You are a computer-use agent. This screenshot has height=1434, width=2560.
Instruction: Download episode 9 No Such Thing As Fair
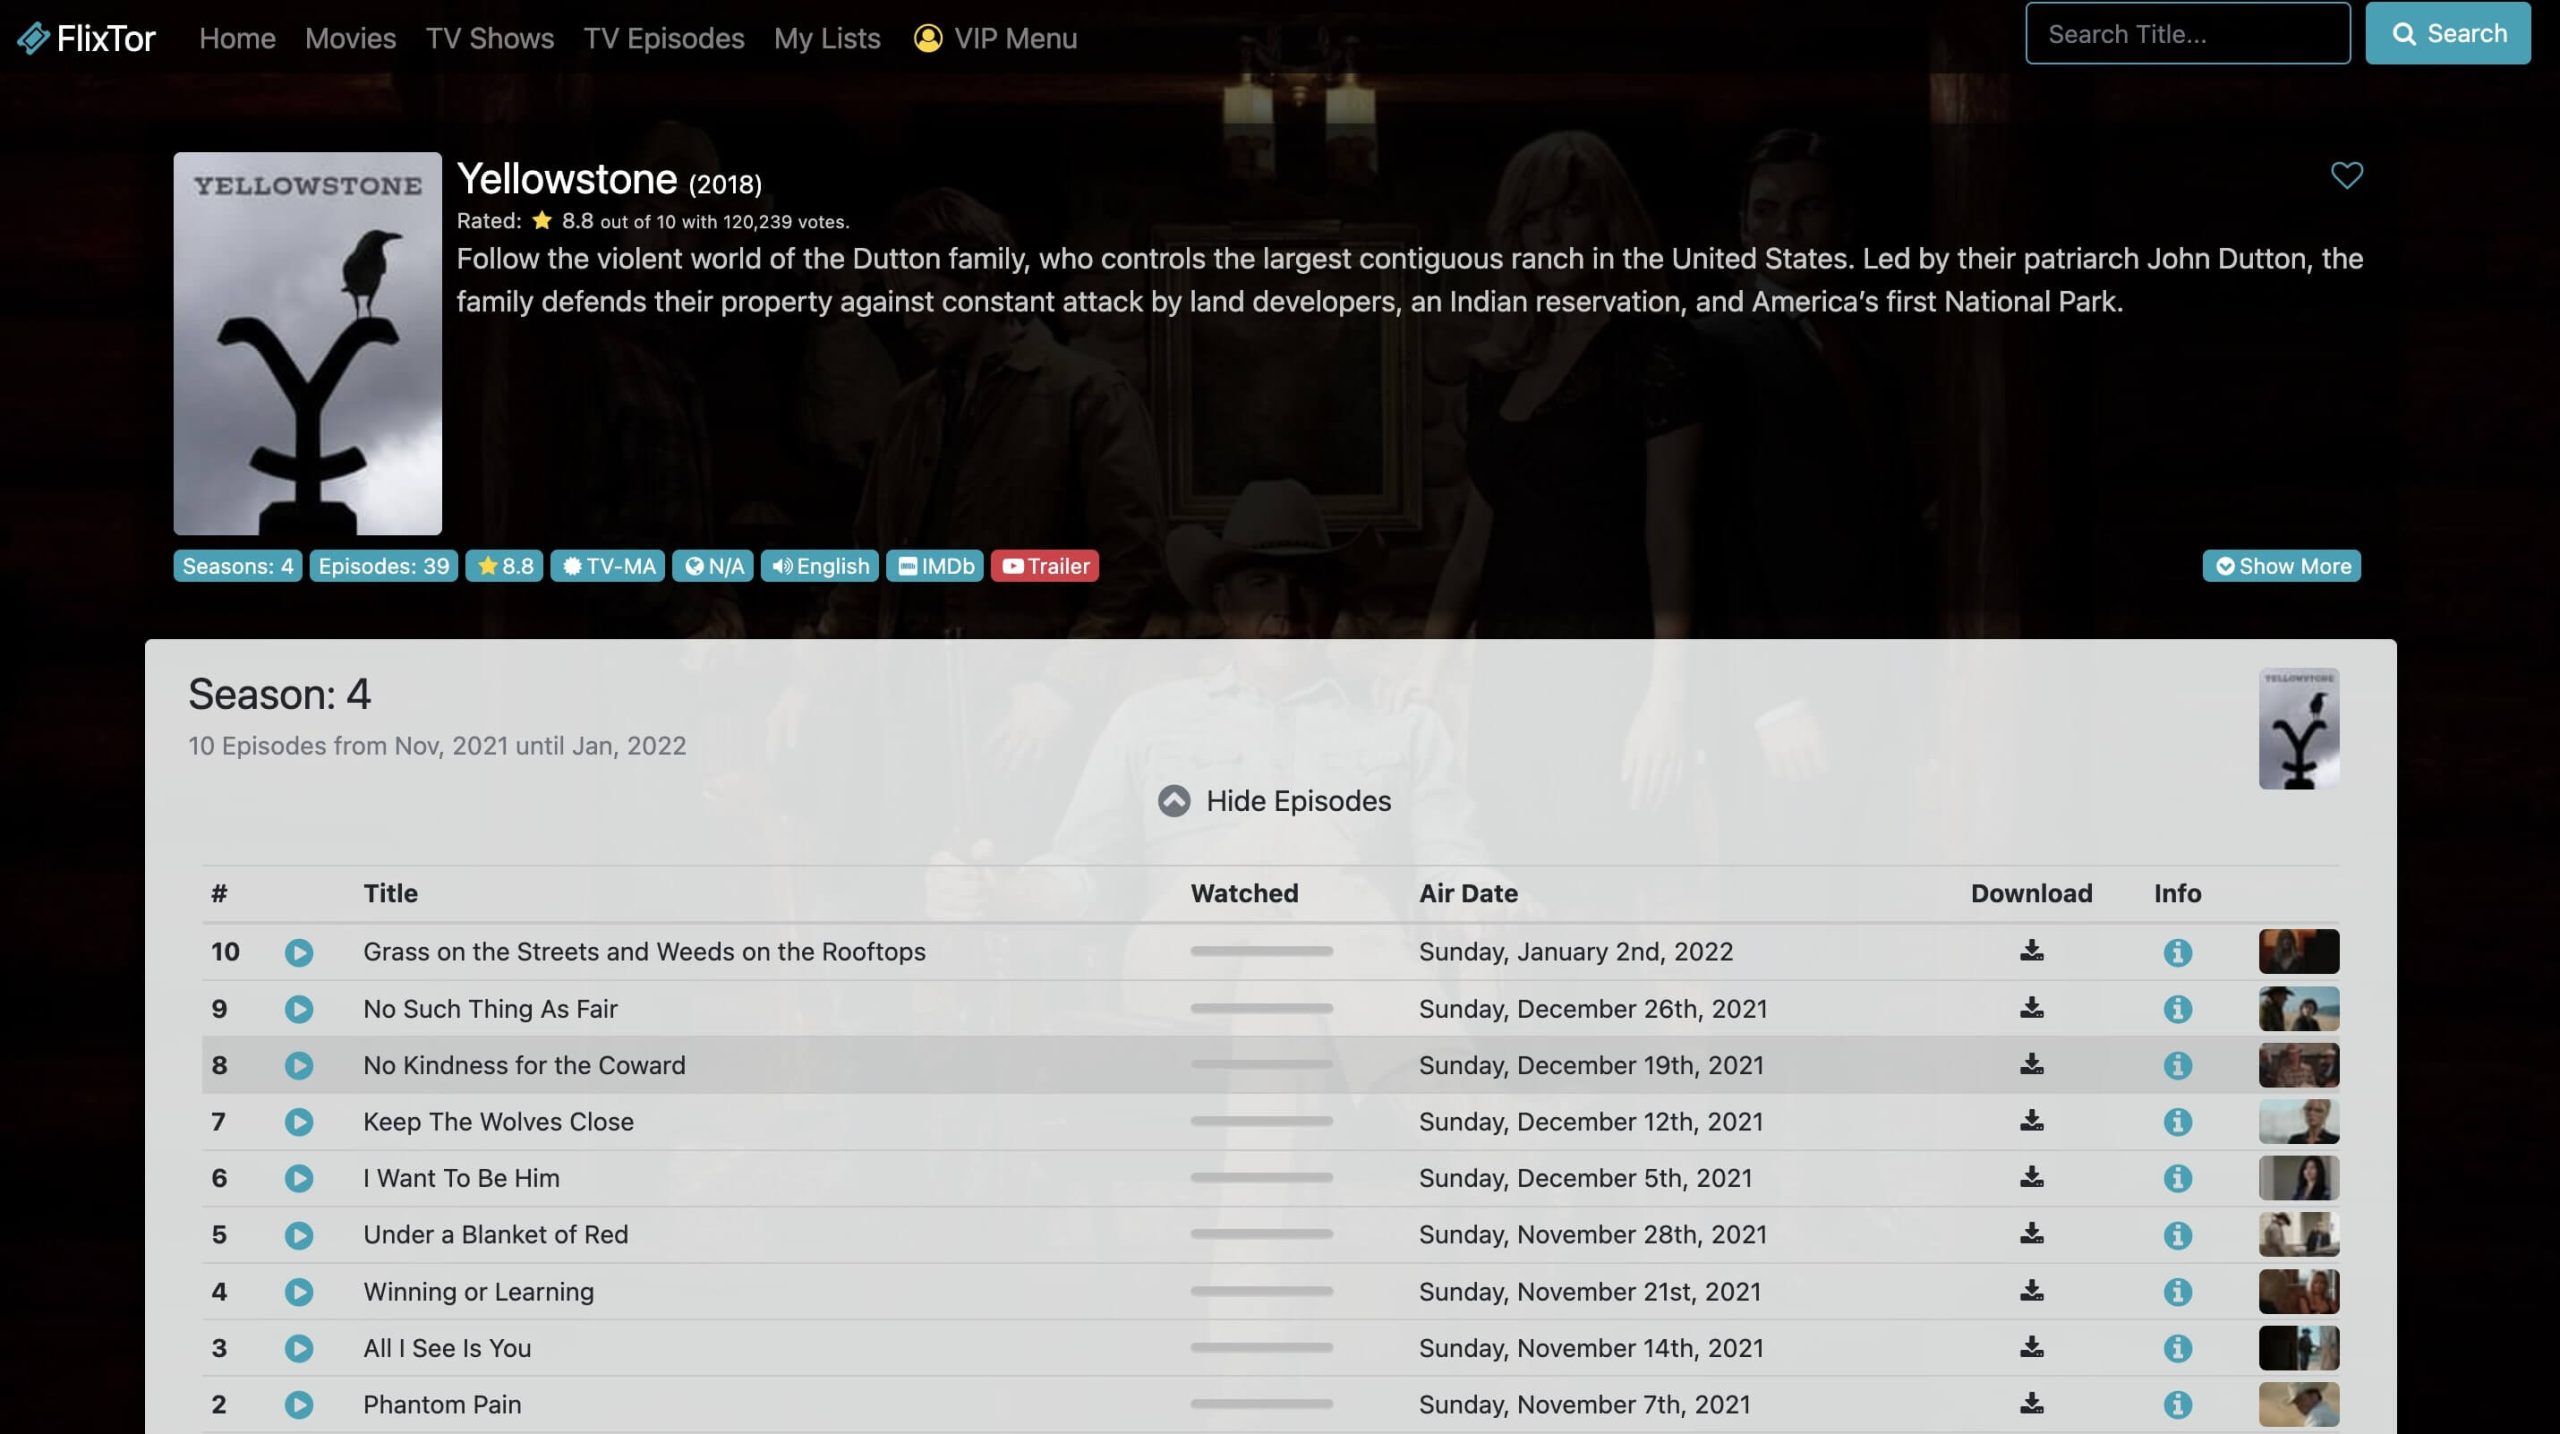click(2031, 1008)
